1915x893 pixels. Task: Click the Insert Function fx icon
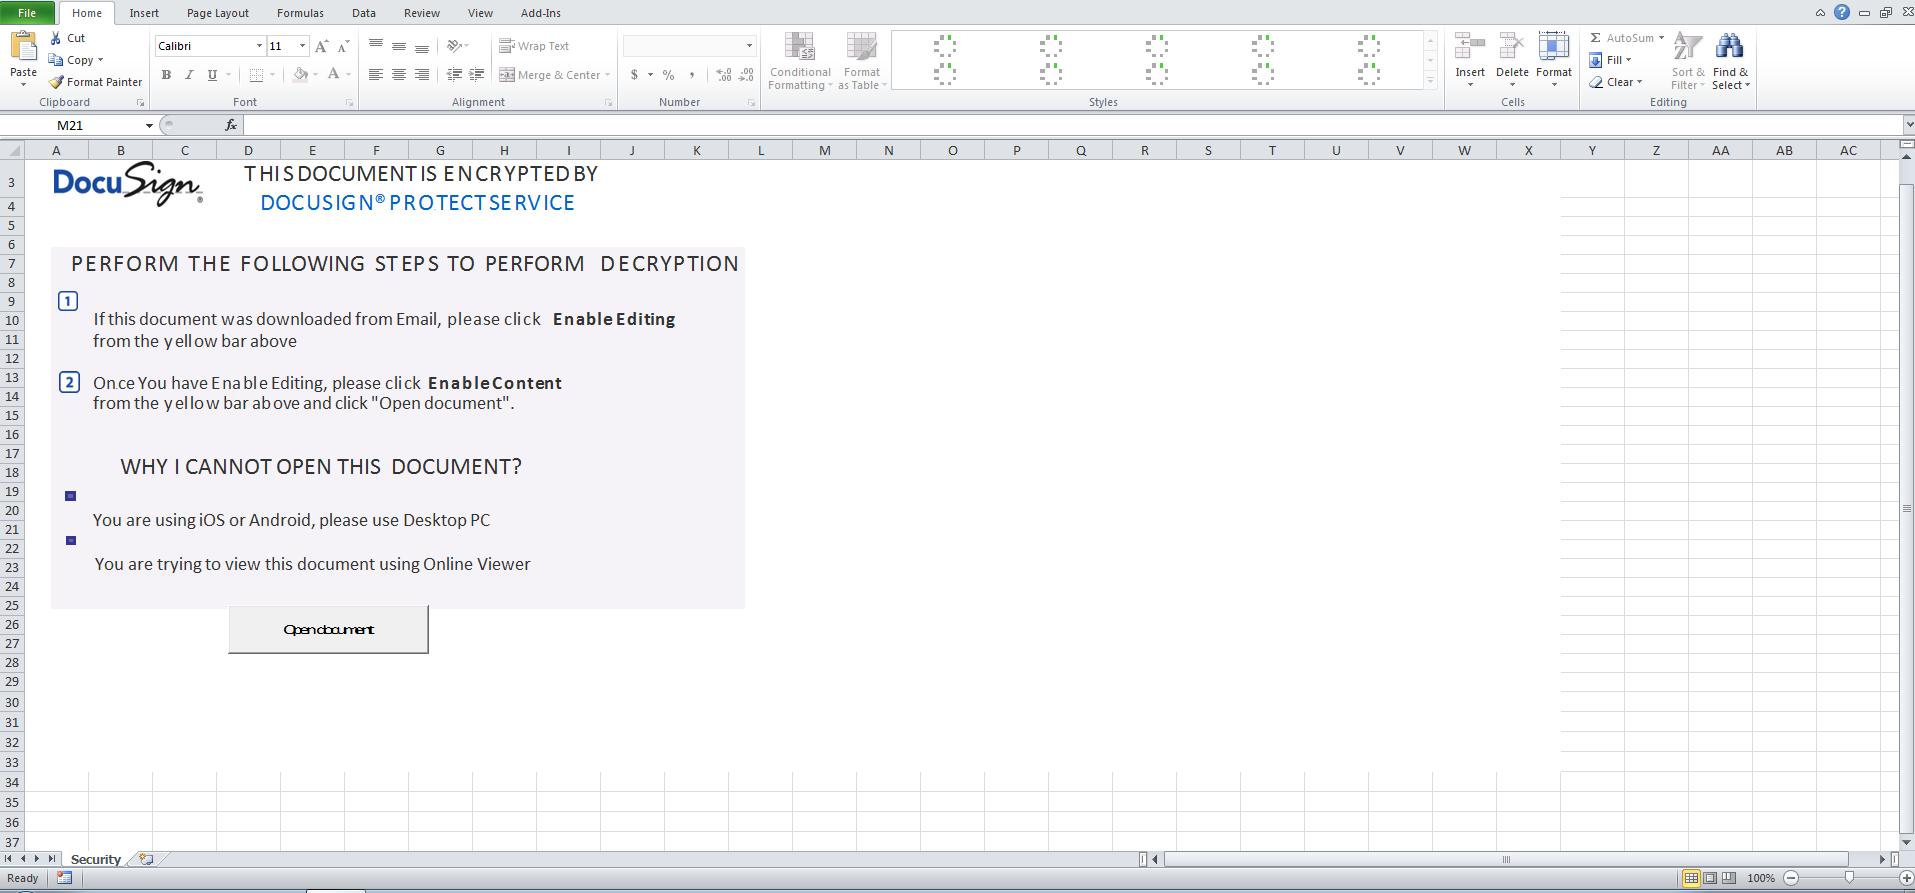point(231,125)
